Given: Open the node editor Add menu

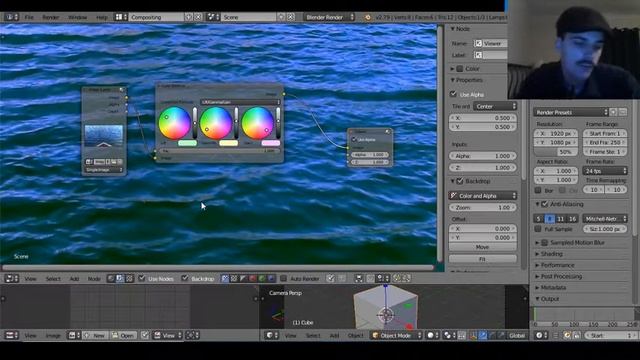Looking at the screenshot, I should click(74, 279).
